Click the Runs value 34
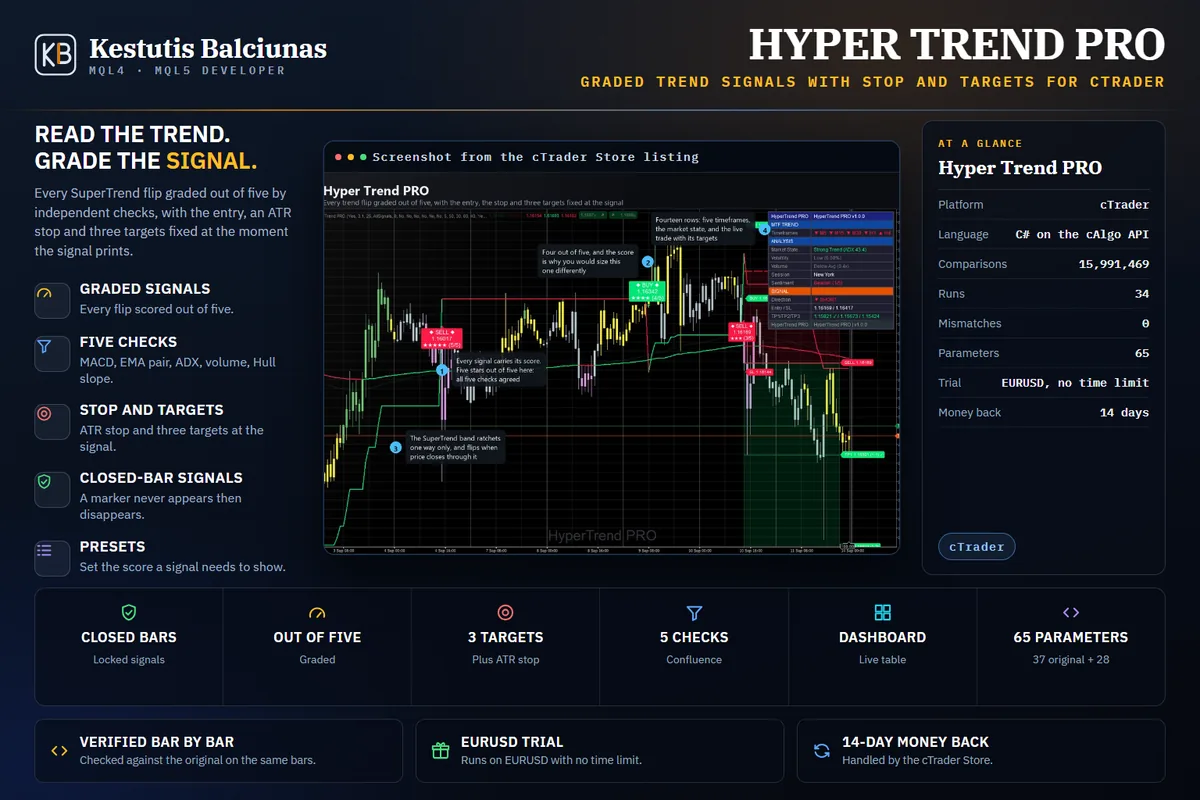The height and width of the screenshot is (800, 1200). (1142, 294)
